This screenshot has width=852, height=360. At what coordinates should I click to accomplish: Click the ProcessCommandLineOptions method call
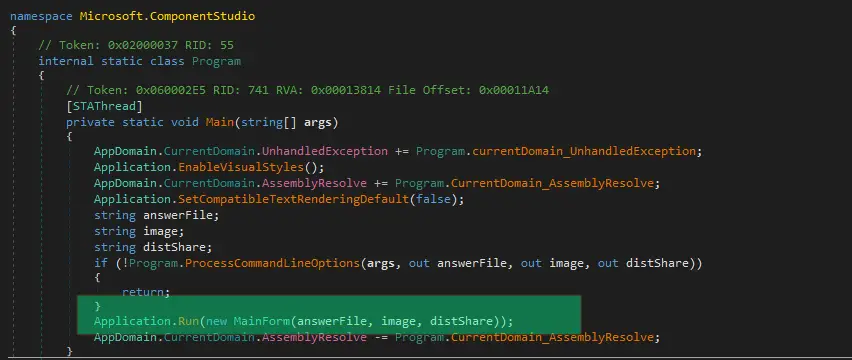pyautogui.click(x=272, y=263)
